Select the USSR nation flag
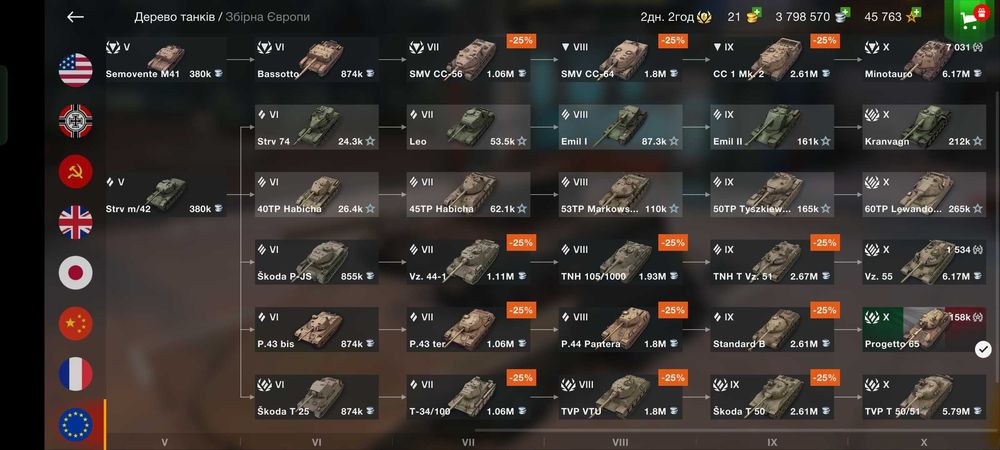The width and height of the screenshot is (1000, 450). point(75,171)
